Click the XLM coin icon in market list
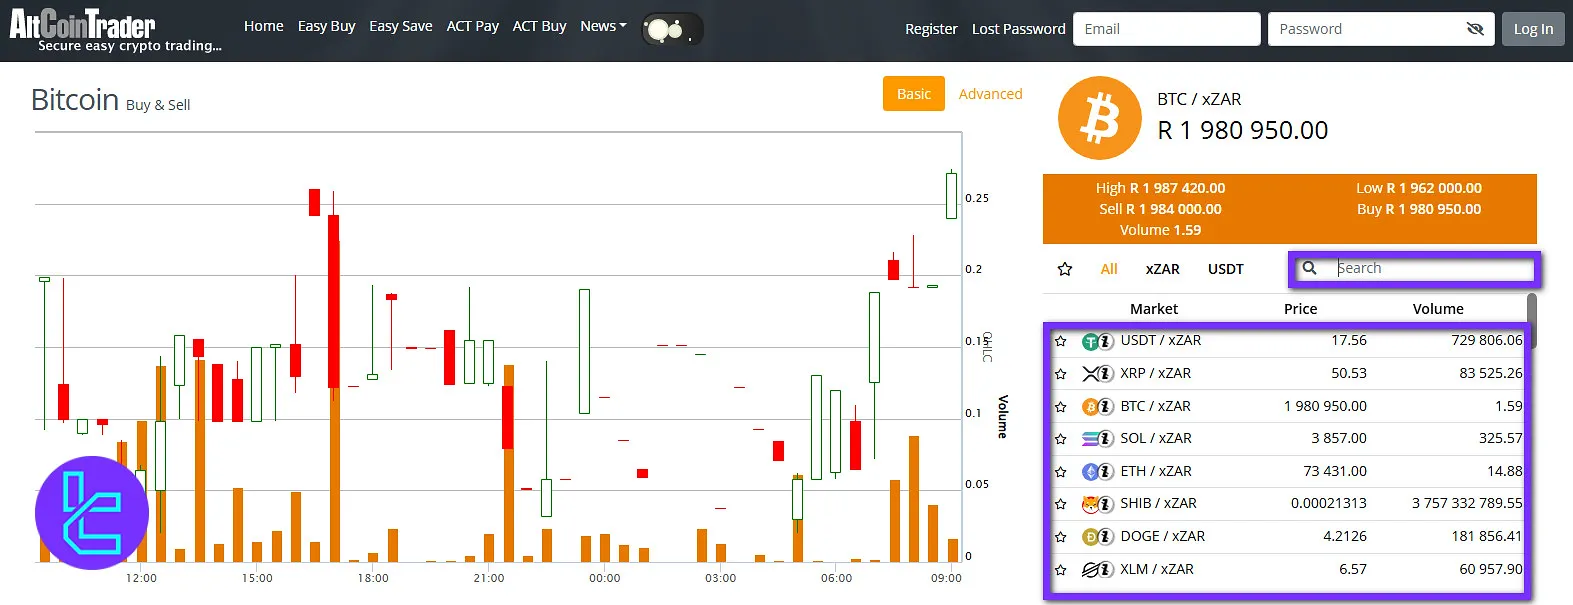The height and width of the screenshot is (605, 1573). pos(1091,570)
